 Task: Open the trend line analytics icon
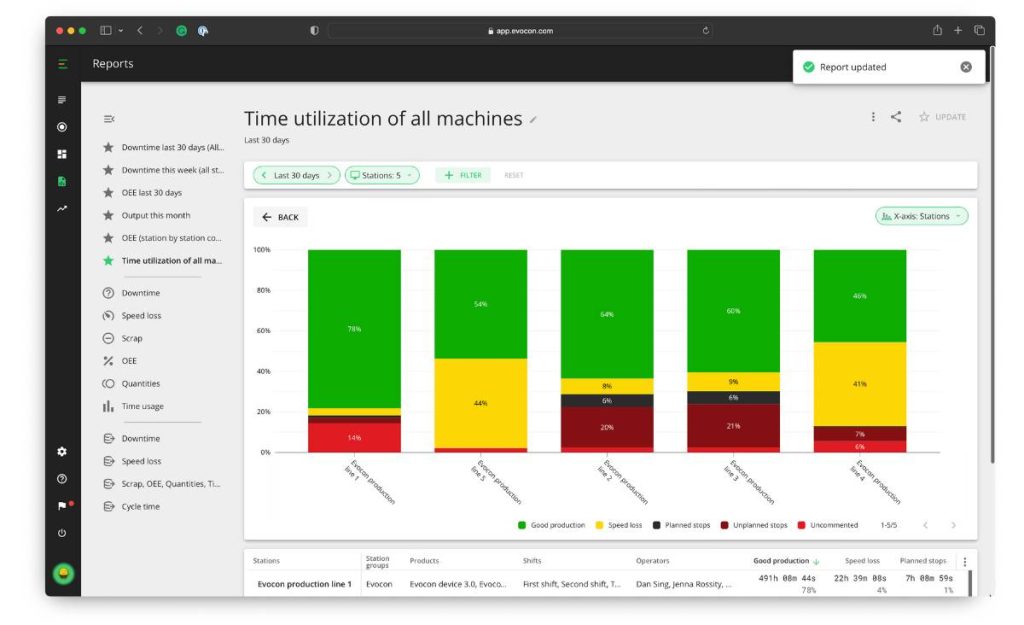tap(62, 209)
